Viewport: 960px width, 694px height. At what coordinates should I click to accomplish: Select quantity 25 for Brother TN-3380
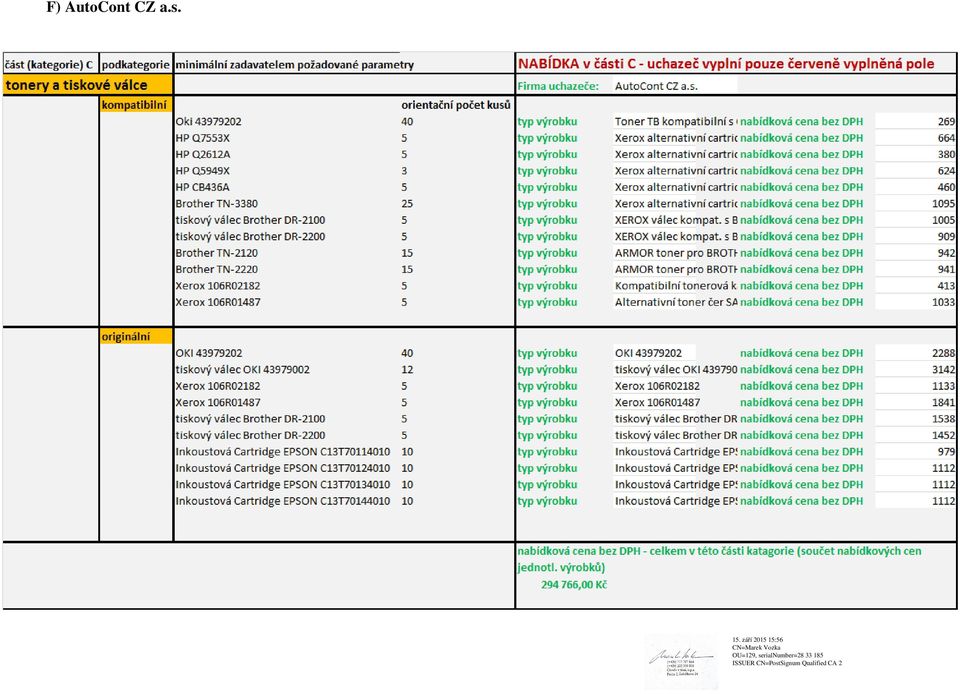click(407, 204)
